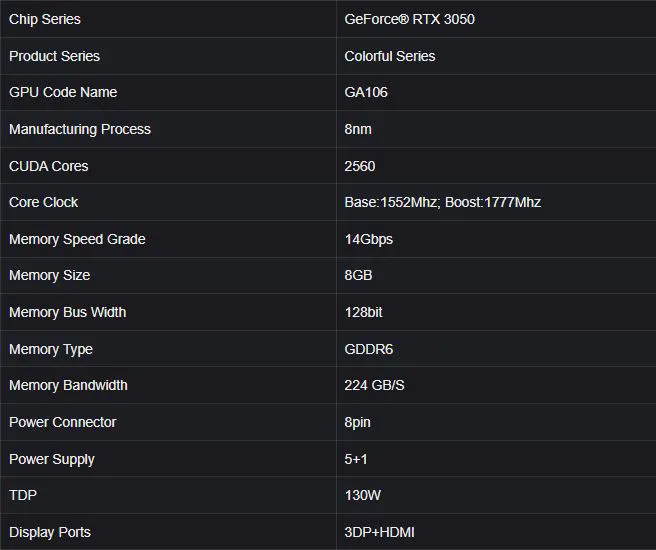Viewport: 656px width, 550px height.
Task: Select the 14Gbps memory speed value
Action: click(368, 239)
